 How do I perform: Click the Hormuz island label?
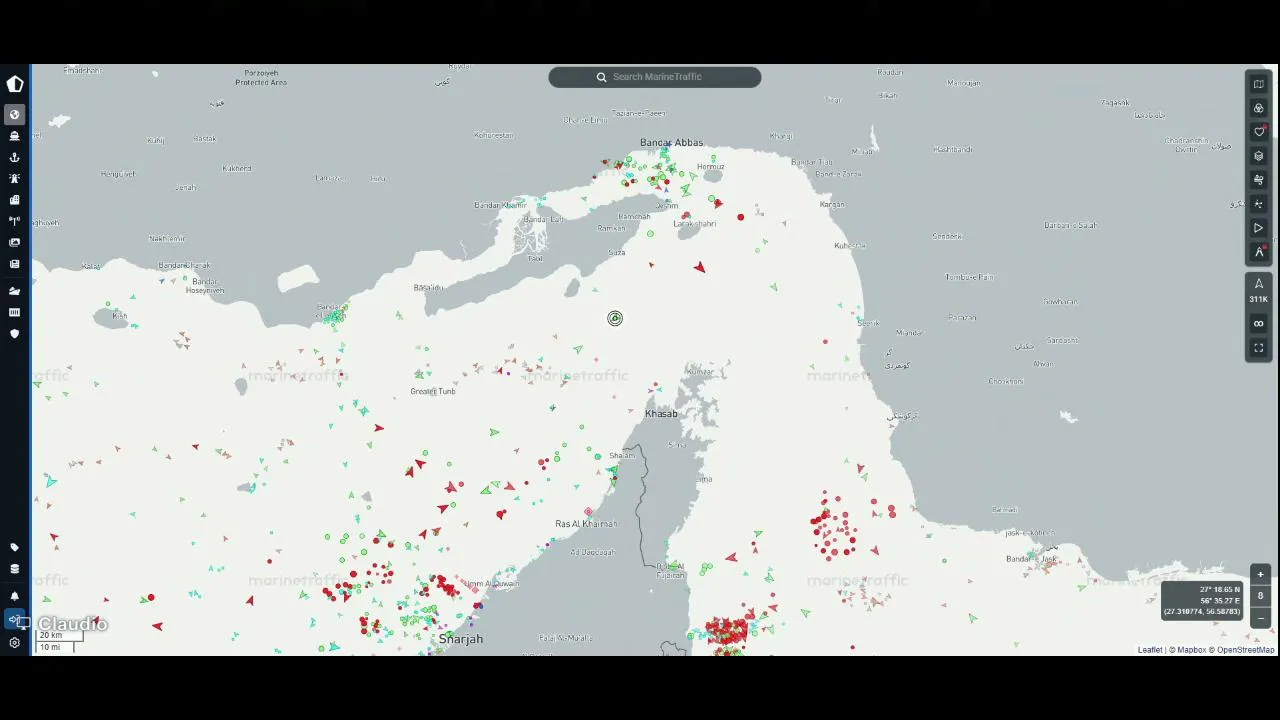pos(710,167)
